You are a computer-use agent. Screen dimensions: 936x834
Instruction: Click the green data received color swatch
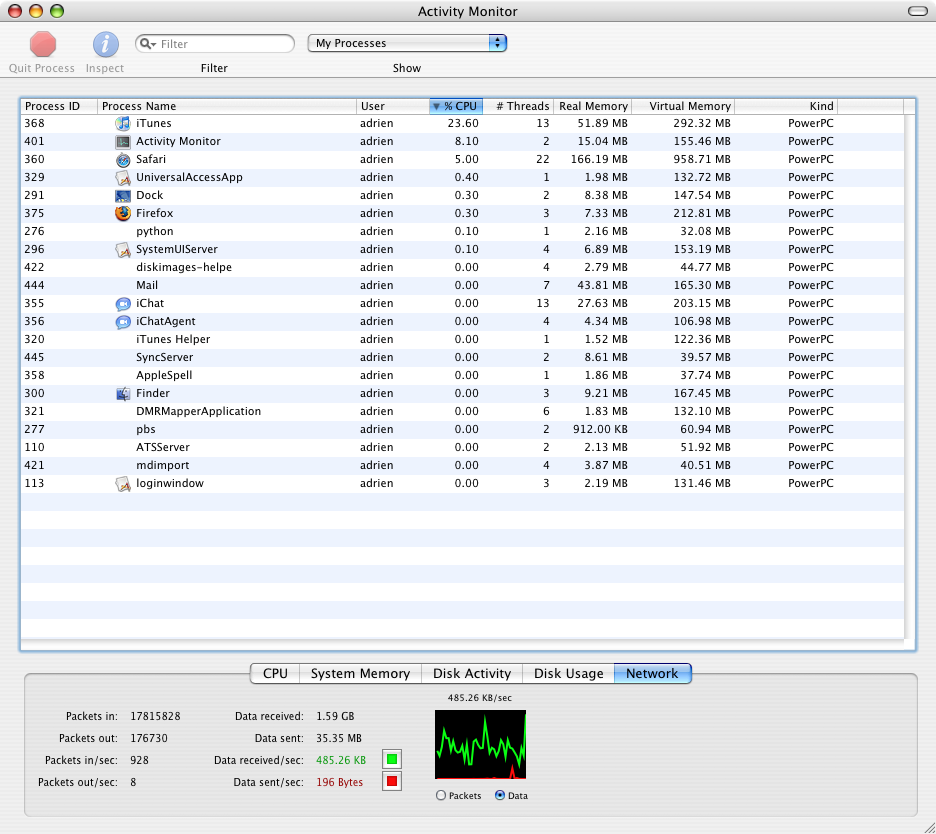392,759
